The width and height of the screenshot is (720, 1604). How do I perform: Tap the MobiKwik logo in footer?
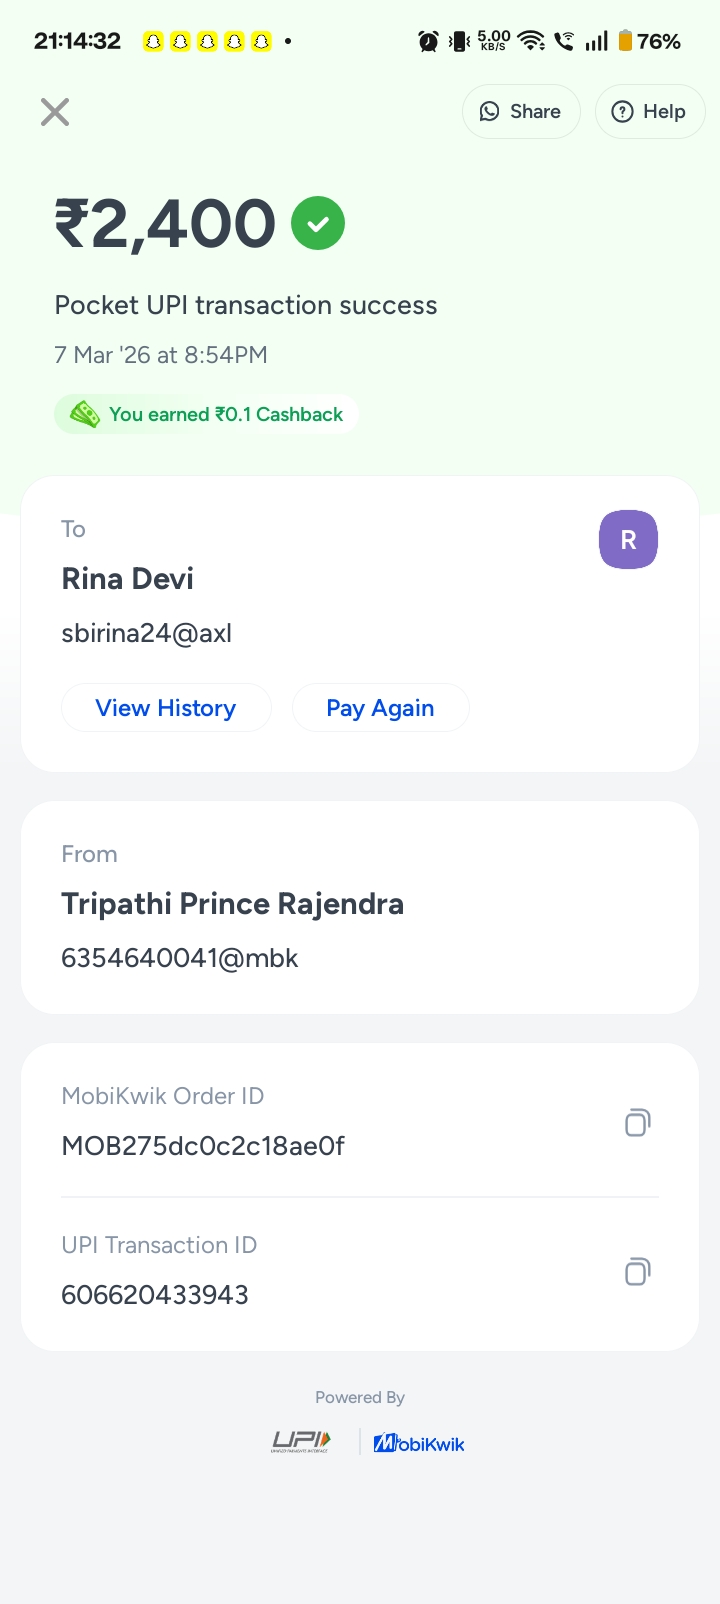click(419, 1443)
